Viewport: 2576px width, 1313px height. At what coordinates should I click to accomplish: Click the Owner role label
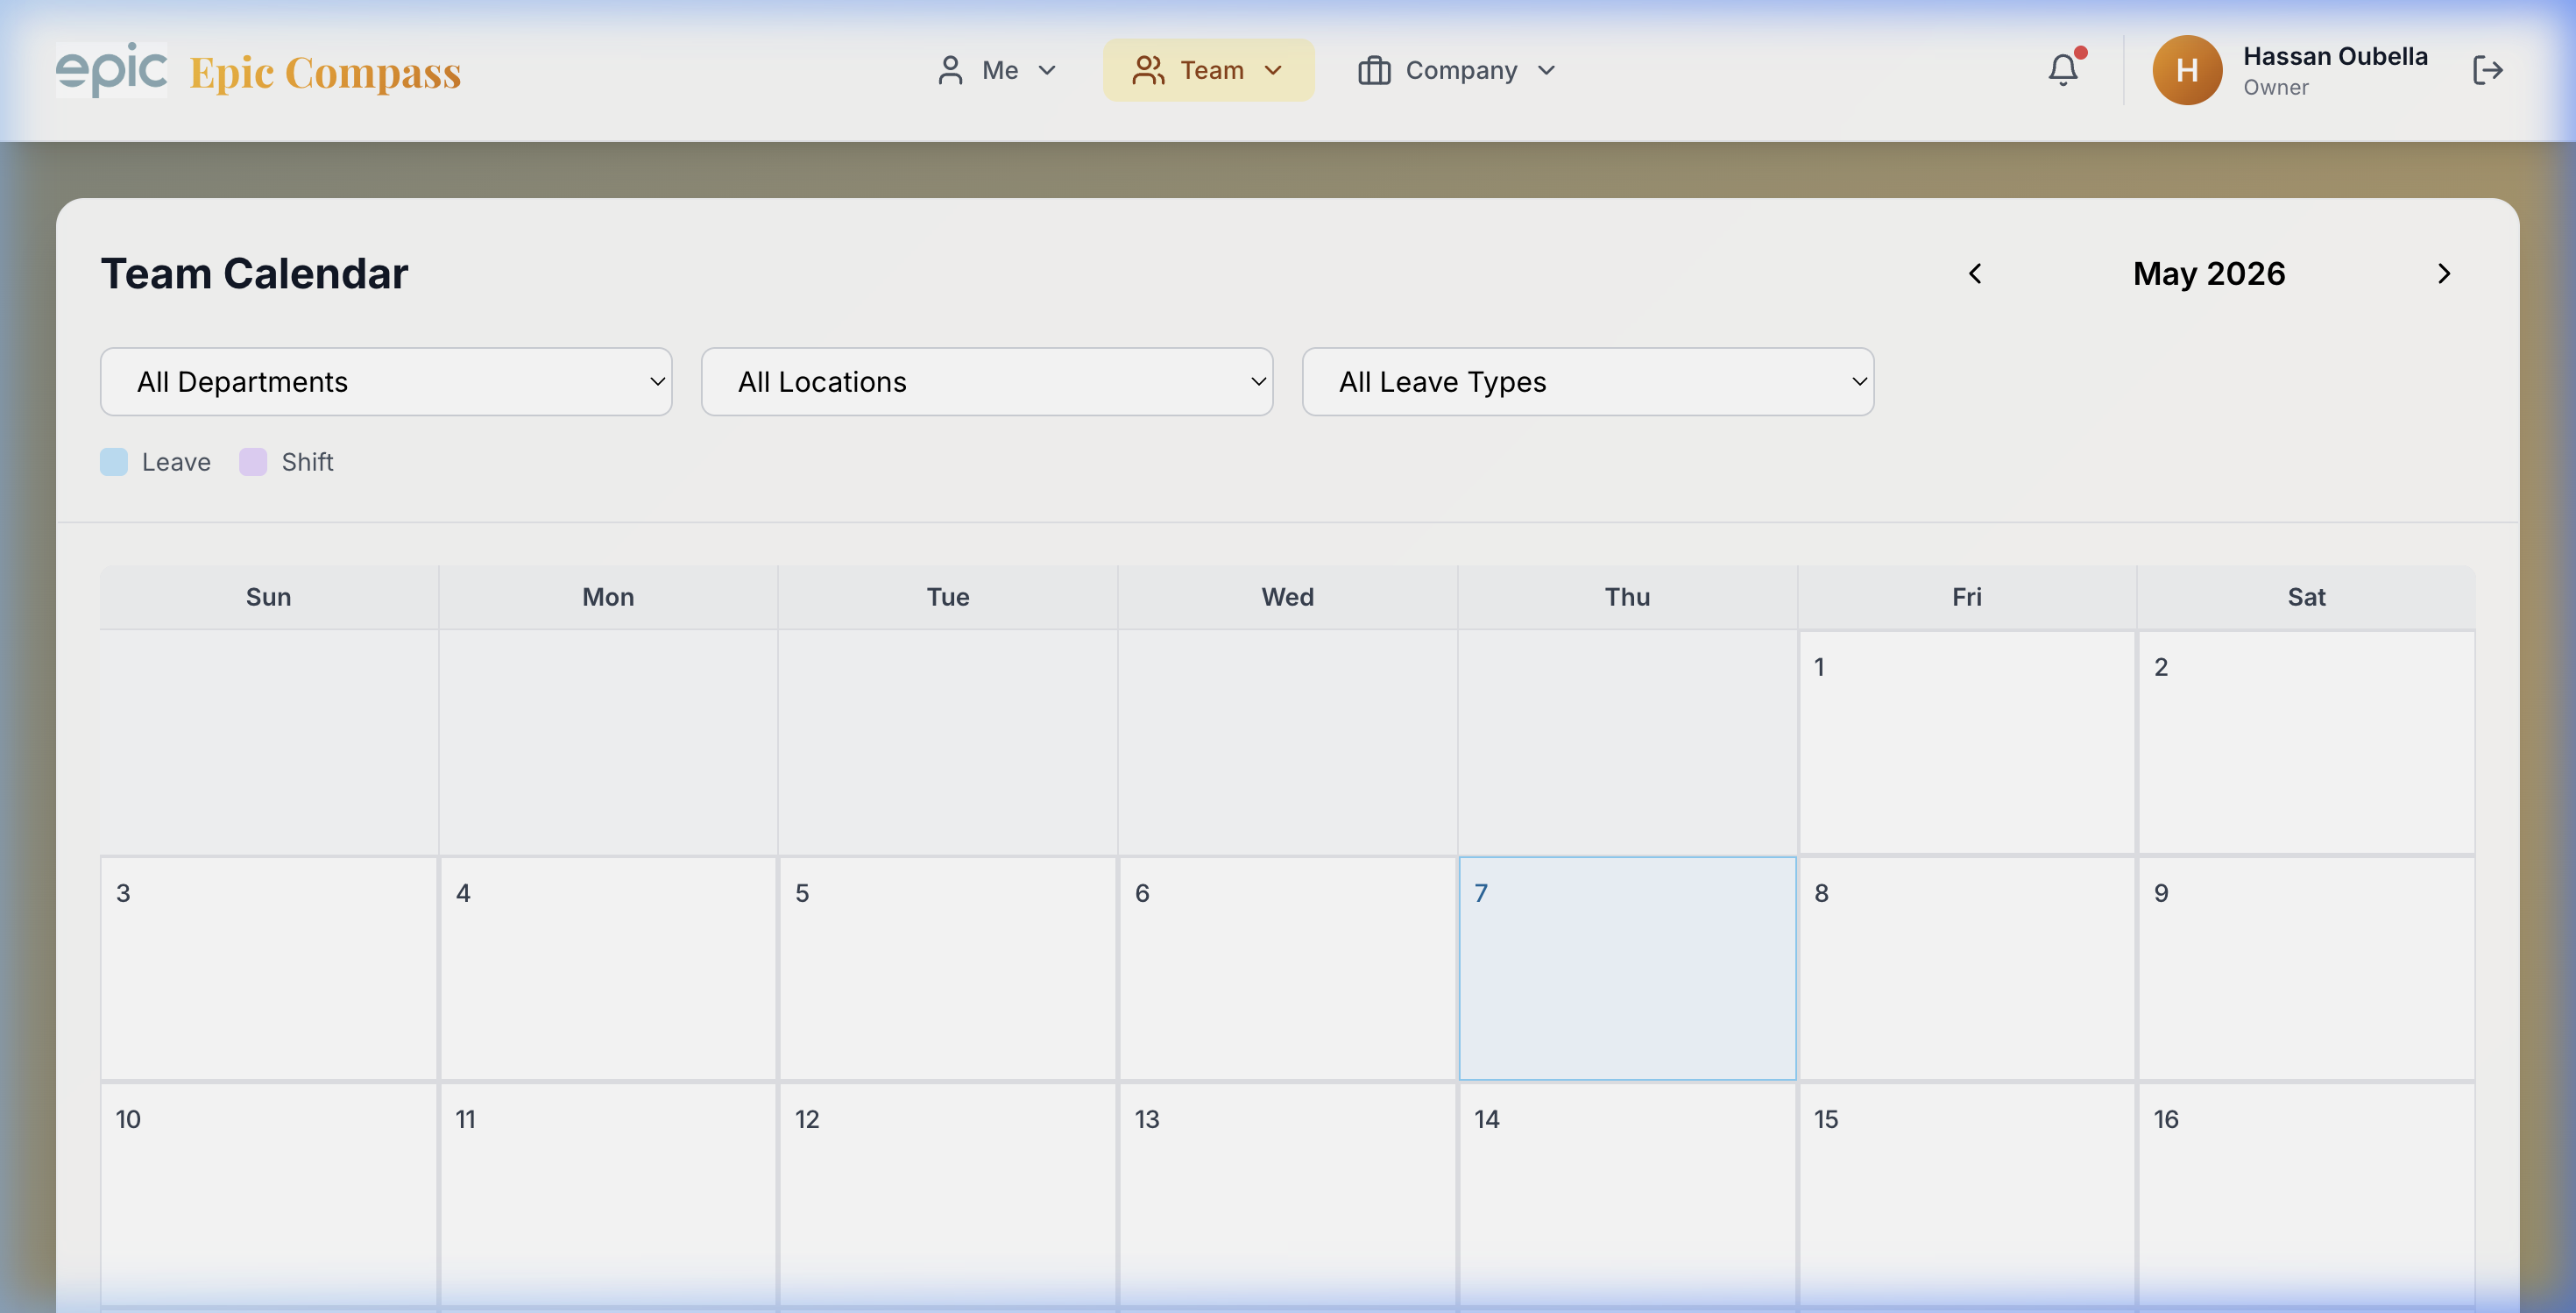point(2275,87)
